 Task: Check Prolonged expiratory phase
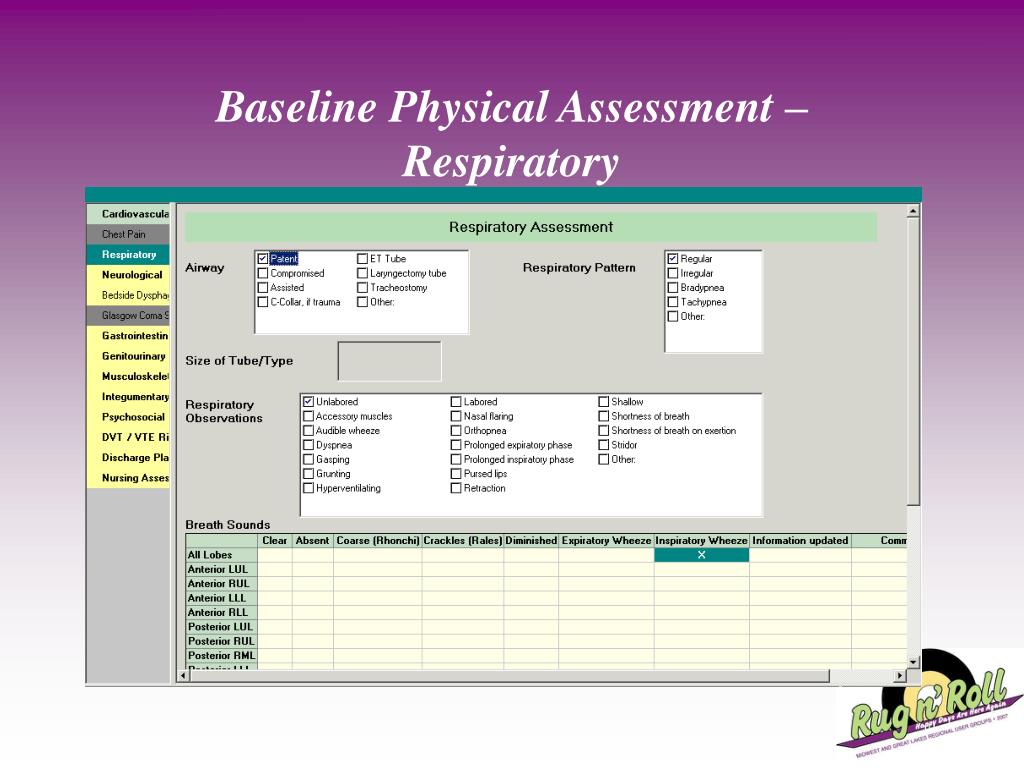456,445
